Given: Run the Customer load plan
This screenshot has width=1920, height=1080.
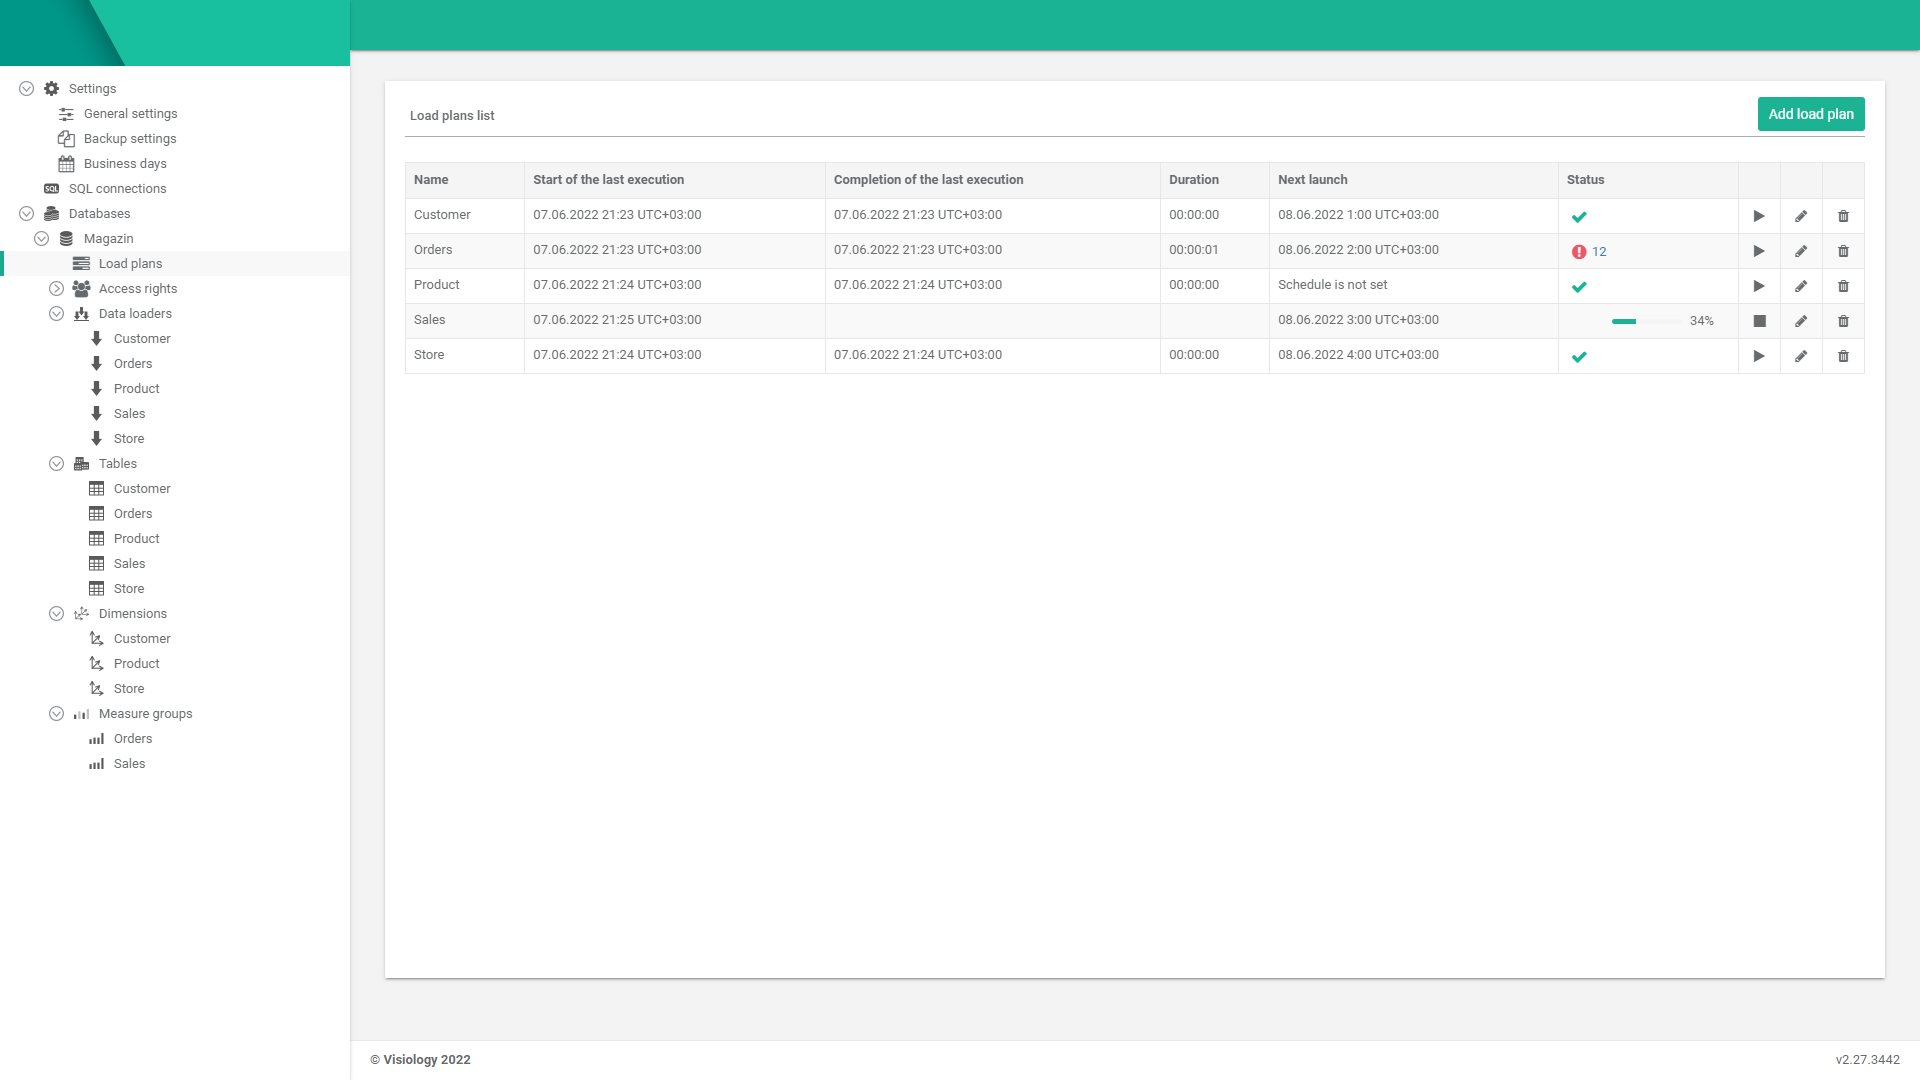Looking at the screenshot, I should click(1759, 216).
